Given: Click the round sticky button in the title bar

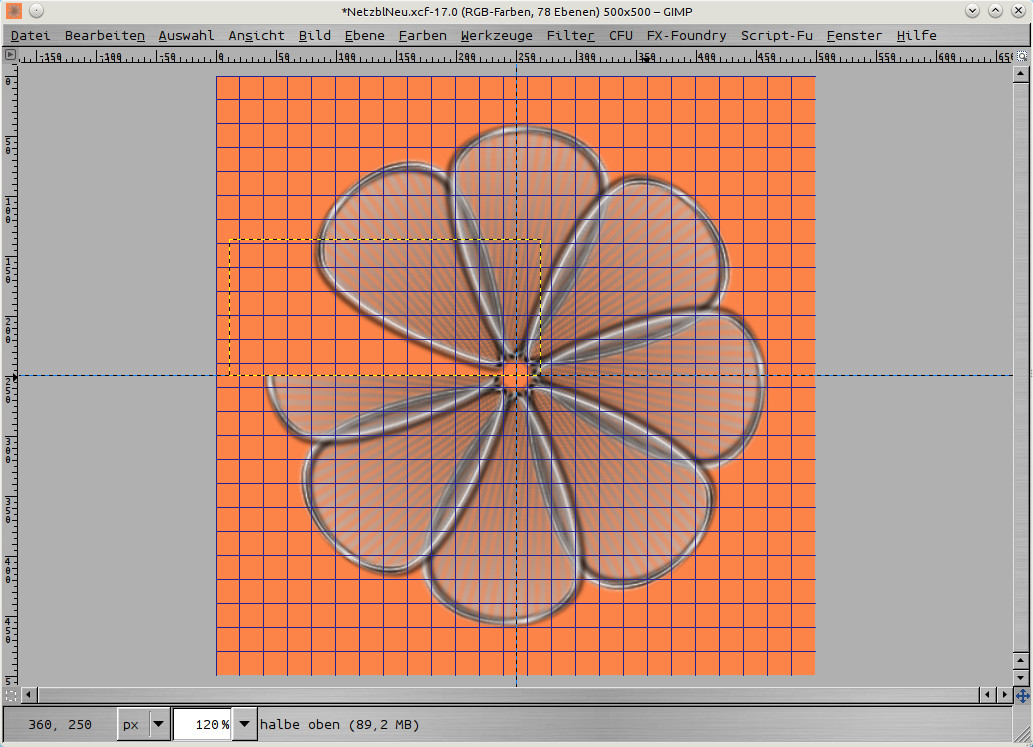Looking at the screenshot, I should pos(36,11).
